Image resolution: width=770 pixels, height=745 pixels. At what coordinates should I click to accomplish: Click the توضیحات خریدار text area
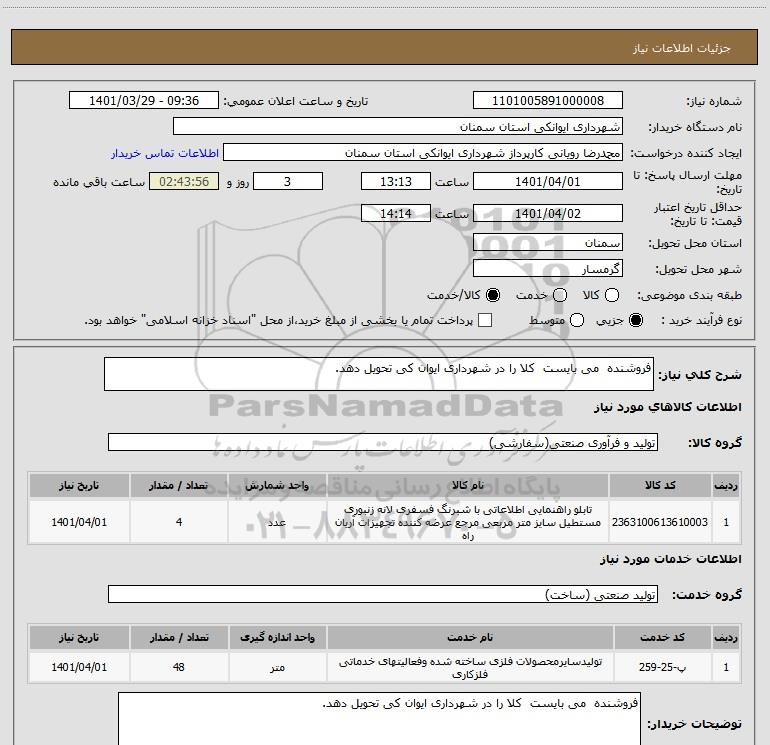pos(379,718)
